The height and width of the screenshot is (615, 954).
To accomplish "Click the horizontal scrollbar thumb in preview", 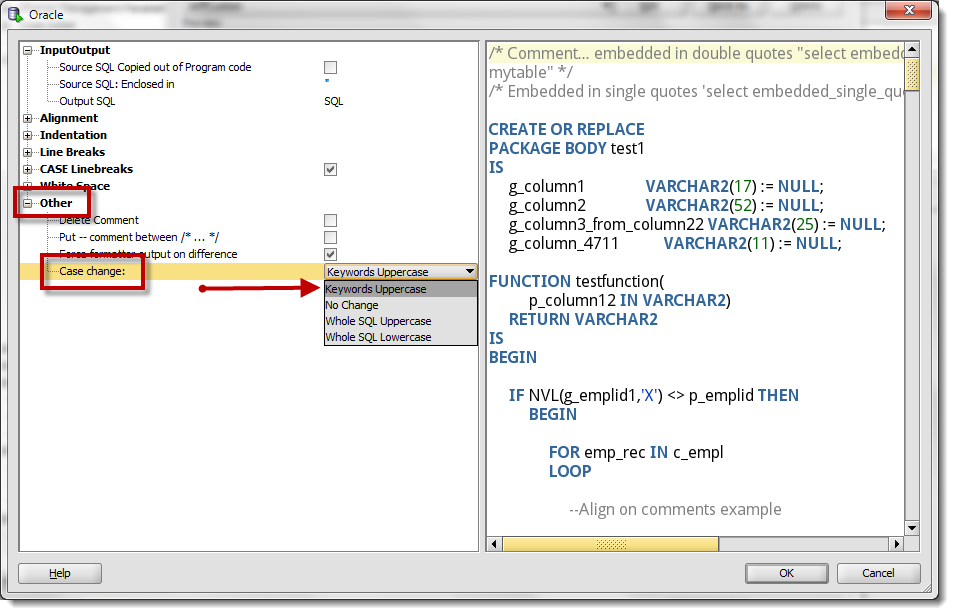I will tap(611, 544).
